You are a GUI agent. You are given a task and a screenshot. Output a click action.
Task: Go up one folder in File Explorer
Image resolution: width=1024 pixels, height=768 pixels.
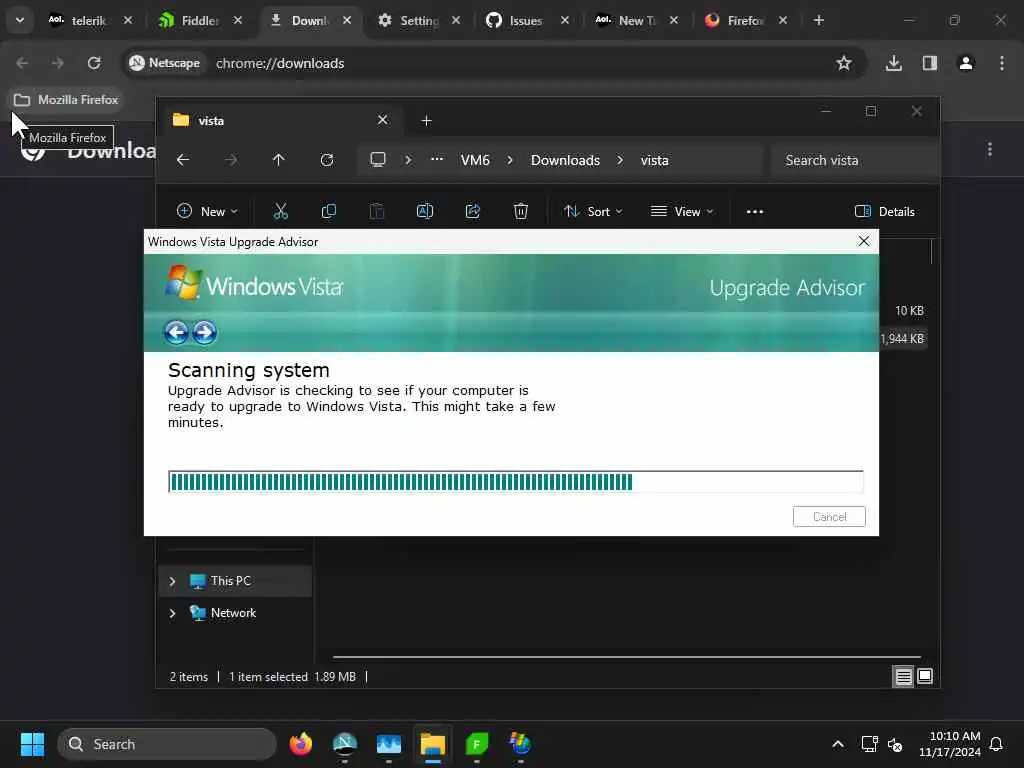279,160
